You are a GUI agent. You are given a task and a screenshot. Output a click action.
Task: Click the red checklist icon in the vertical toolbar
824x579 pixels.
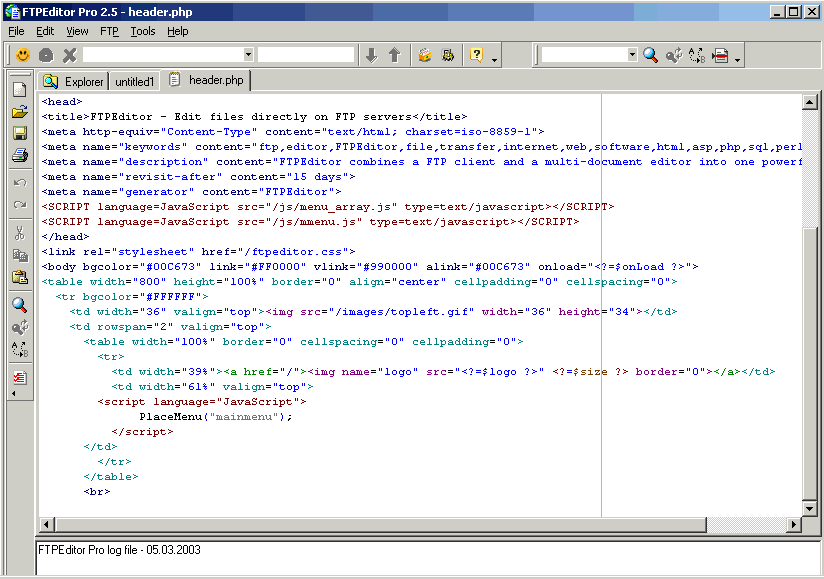(x=20, y=377)
